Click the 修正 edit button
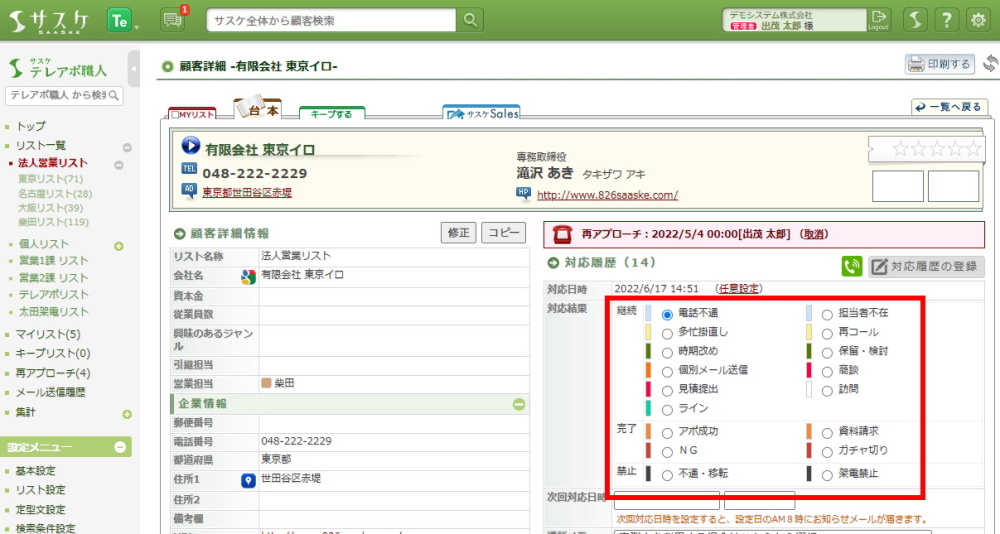1000x534 pixels. (x=458, y=233)
